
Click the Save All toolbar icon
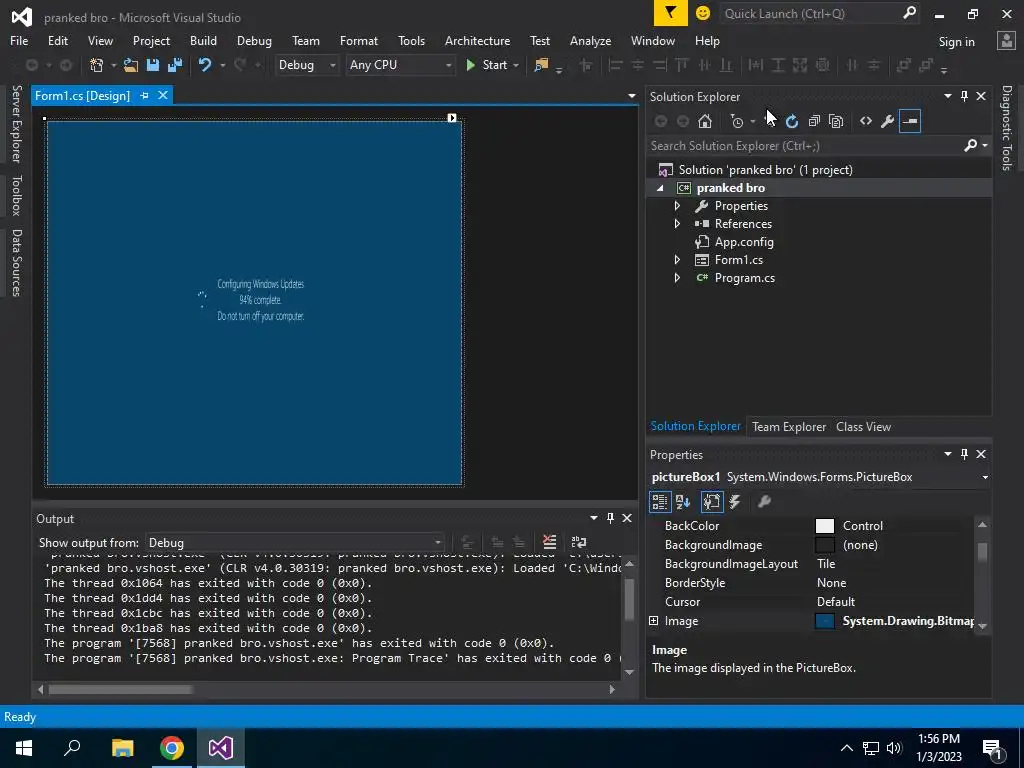(174, 65)
